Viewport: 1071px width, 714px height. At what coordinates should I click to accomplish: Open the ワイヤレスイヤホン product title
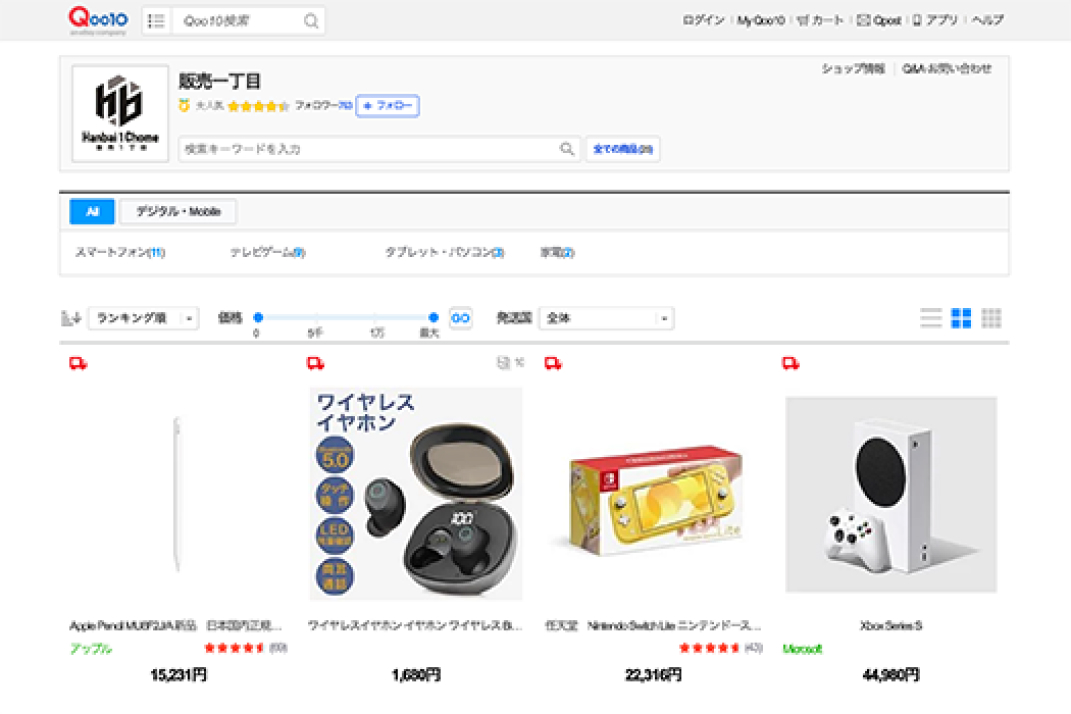click(415, 626)
